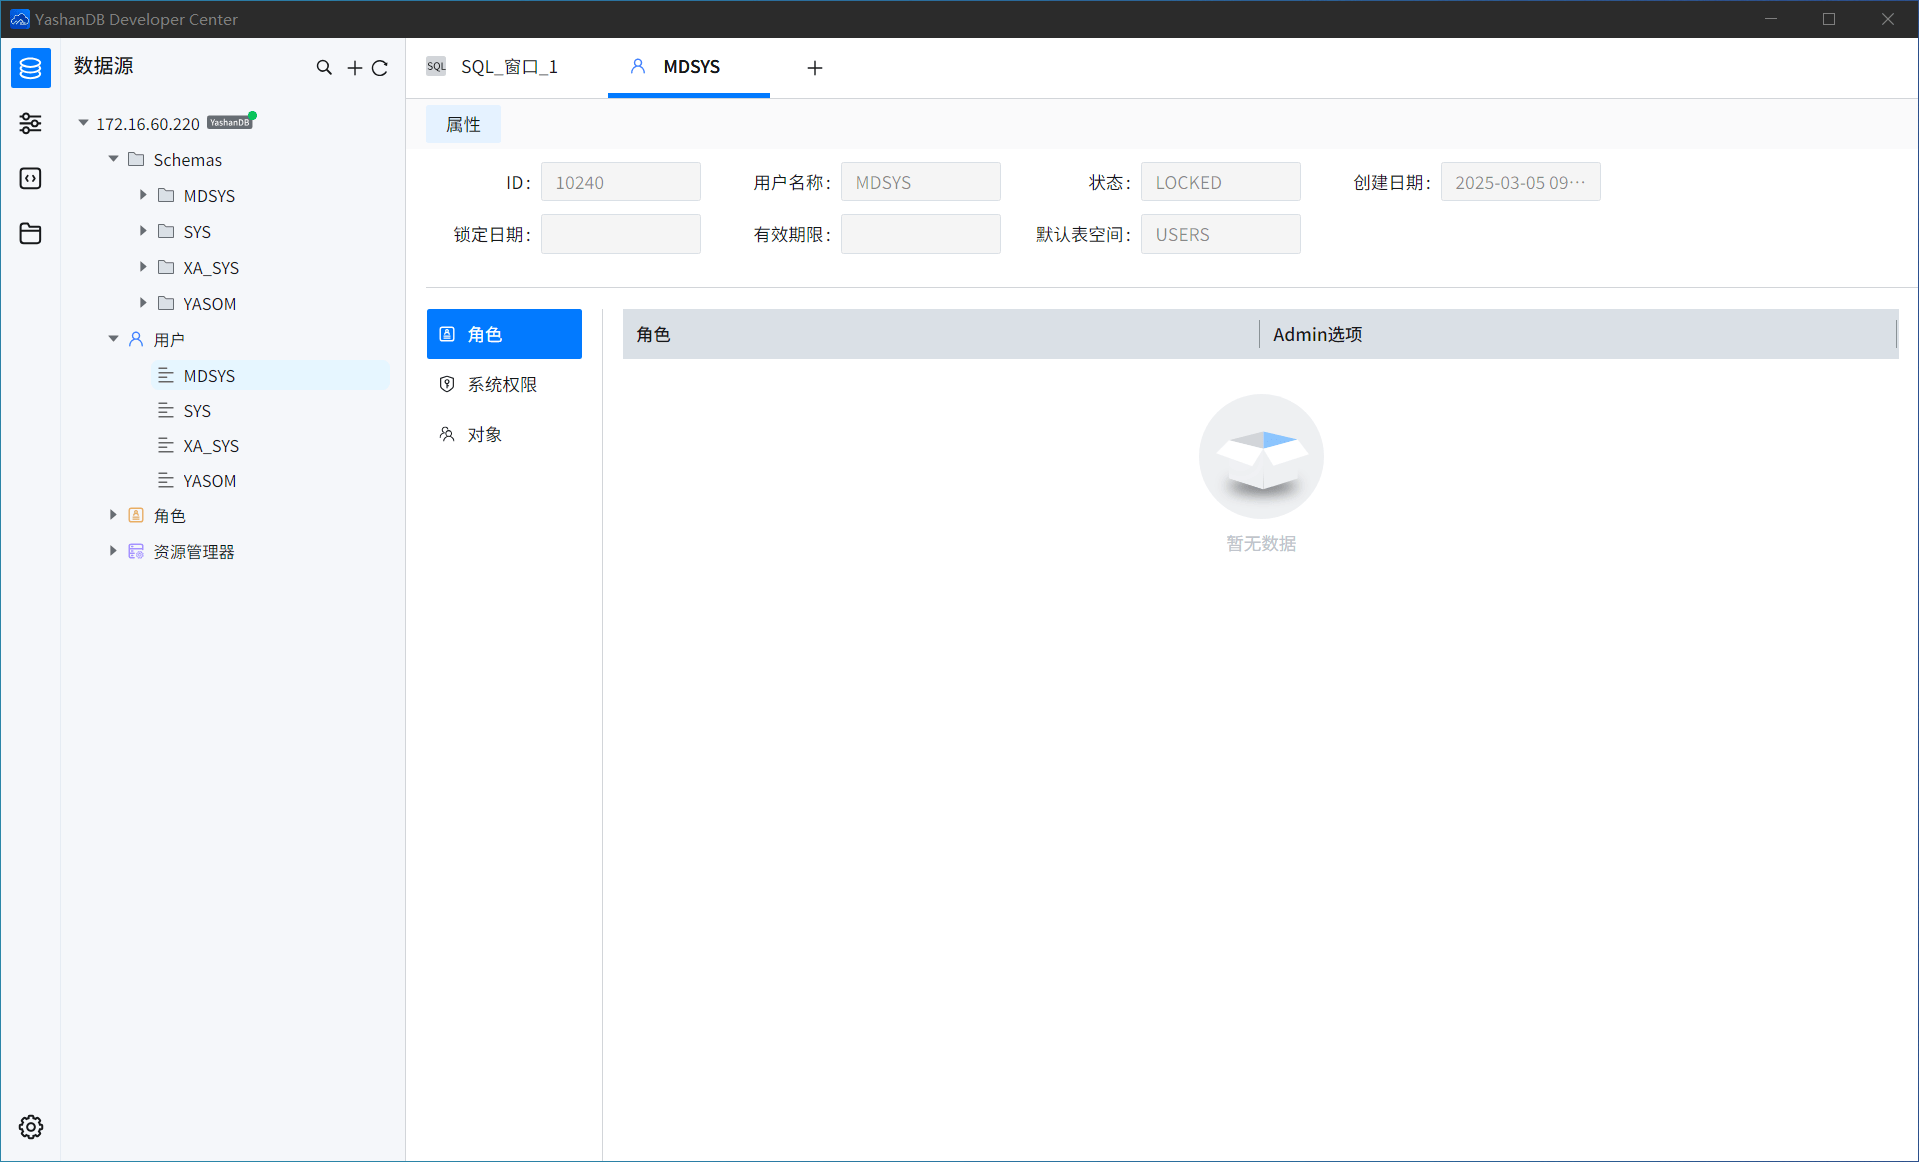The image size is (1919, 1162).
Task: Collapse the 172.16.60.220 connection node
Action: click(84, 123)
